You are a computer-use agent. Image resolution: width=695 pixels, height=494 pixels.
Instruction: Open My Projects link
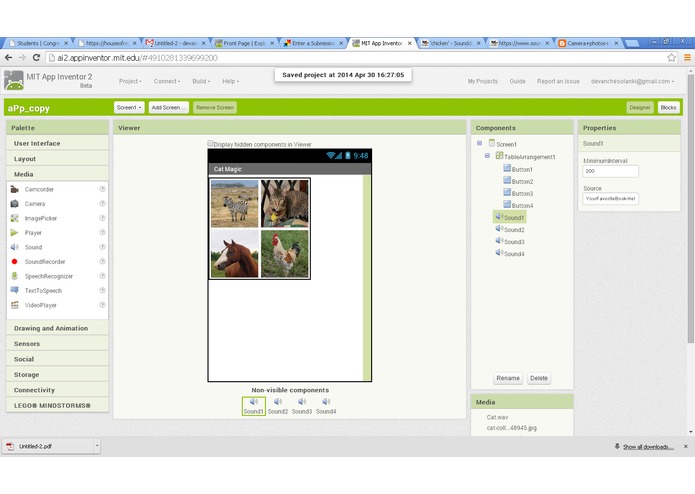(x=483, y=82)
